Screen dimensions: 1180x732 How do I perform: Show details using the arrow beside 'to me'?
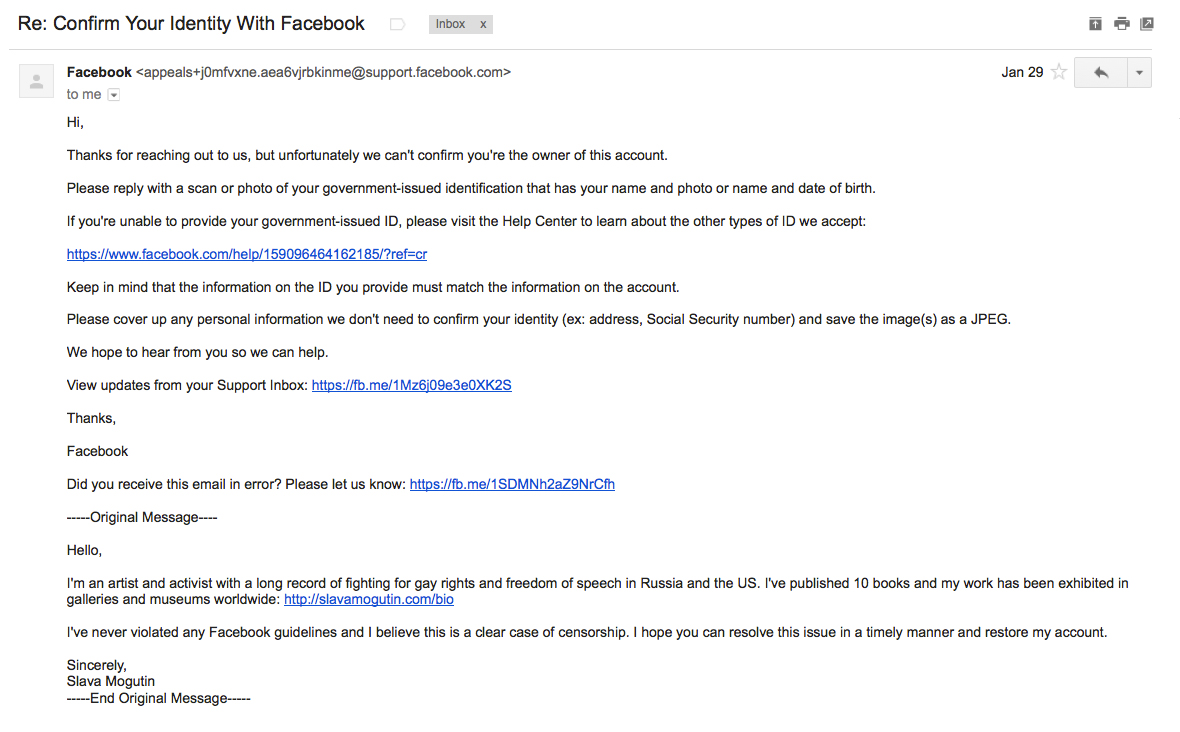[114, 95]
